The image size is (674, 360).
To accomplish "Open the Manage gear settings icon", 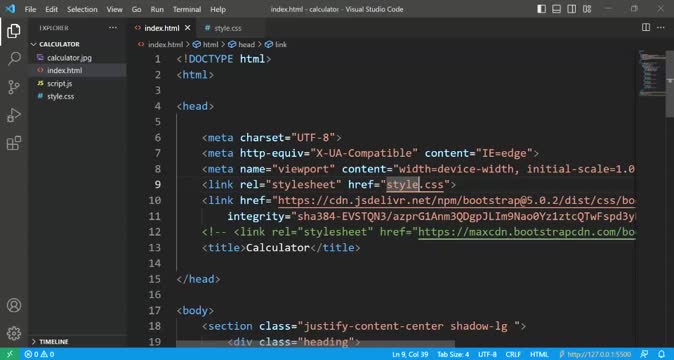I will coord(14,333).
